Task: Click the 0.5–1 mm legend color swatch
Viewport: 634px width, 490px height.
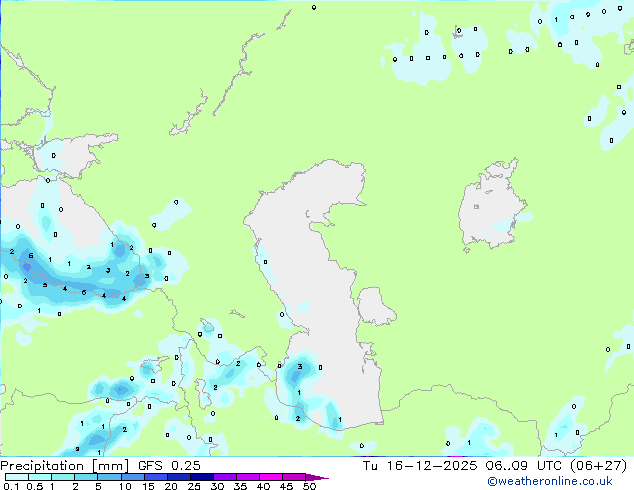Action: [40, 477]
